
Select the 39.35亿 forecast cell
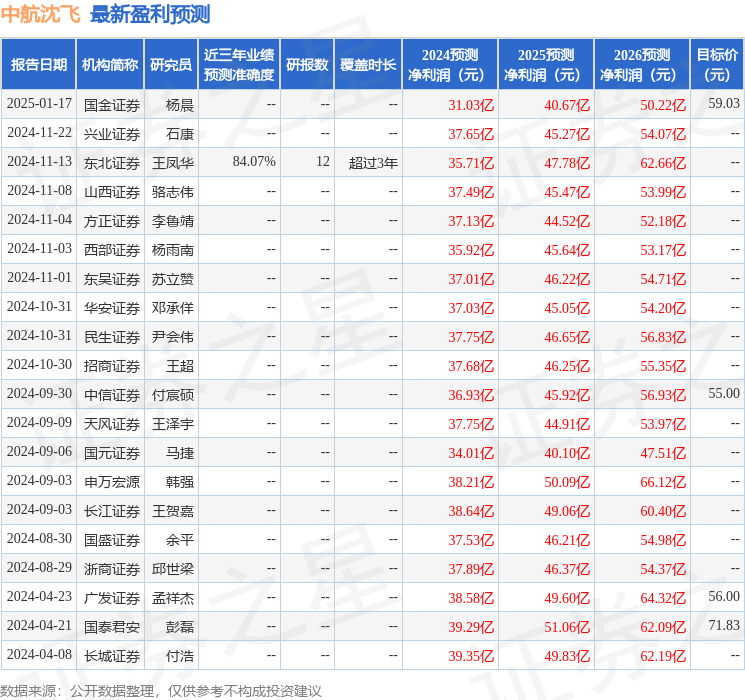450,655
